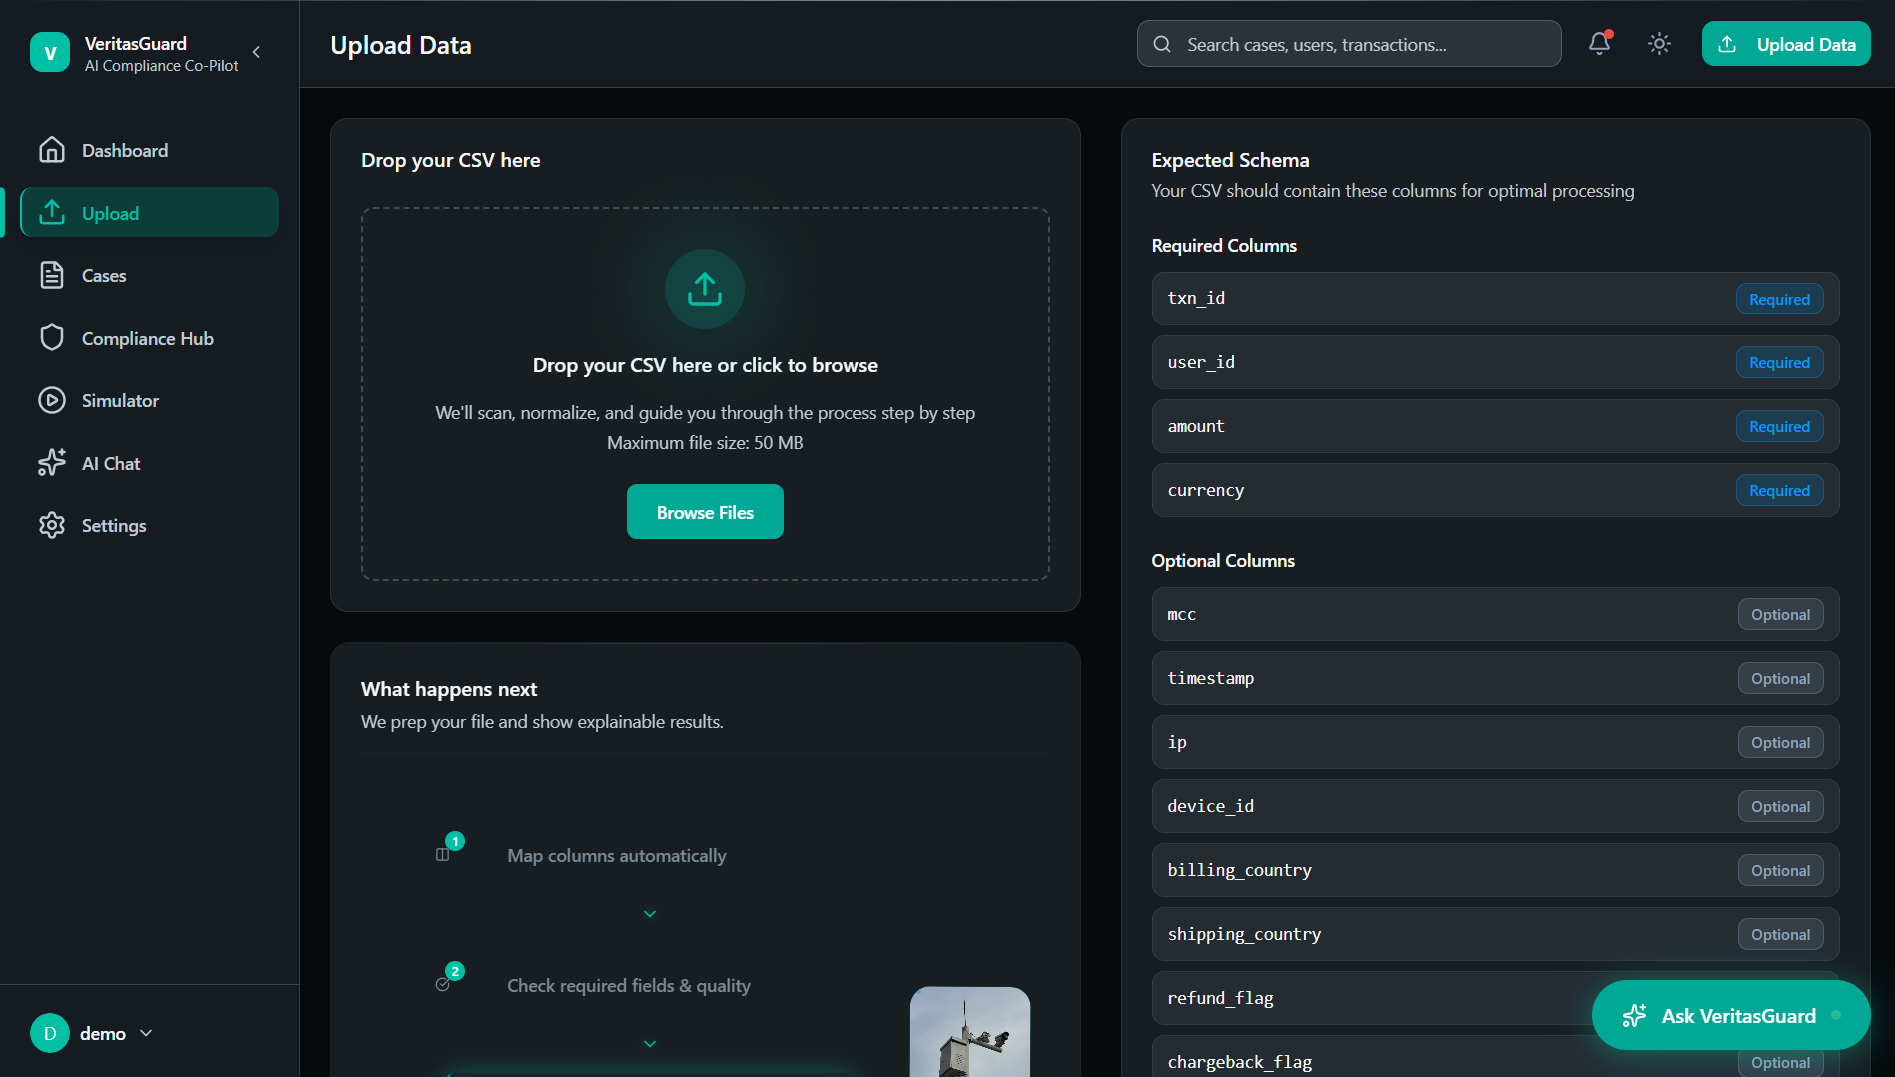Click the Optional badge for device_id
1895x1077 pixels.
(1780, 807)
